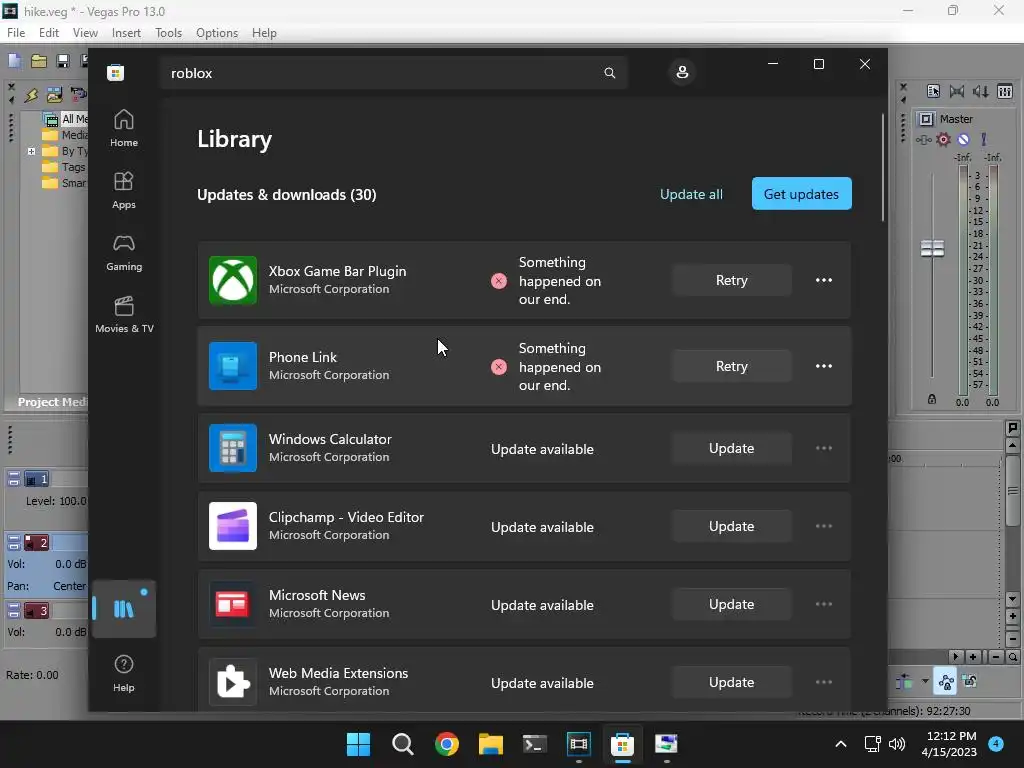The width and height of the screenshot is (1024, 768).
Task: Adjust Master volume fader in Vegas
Action: 932,249
